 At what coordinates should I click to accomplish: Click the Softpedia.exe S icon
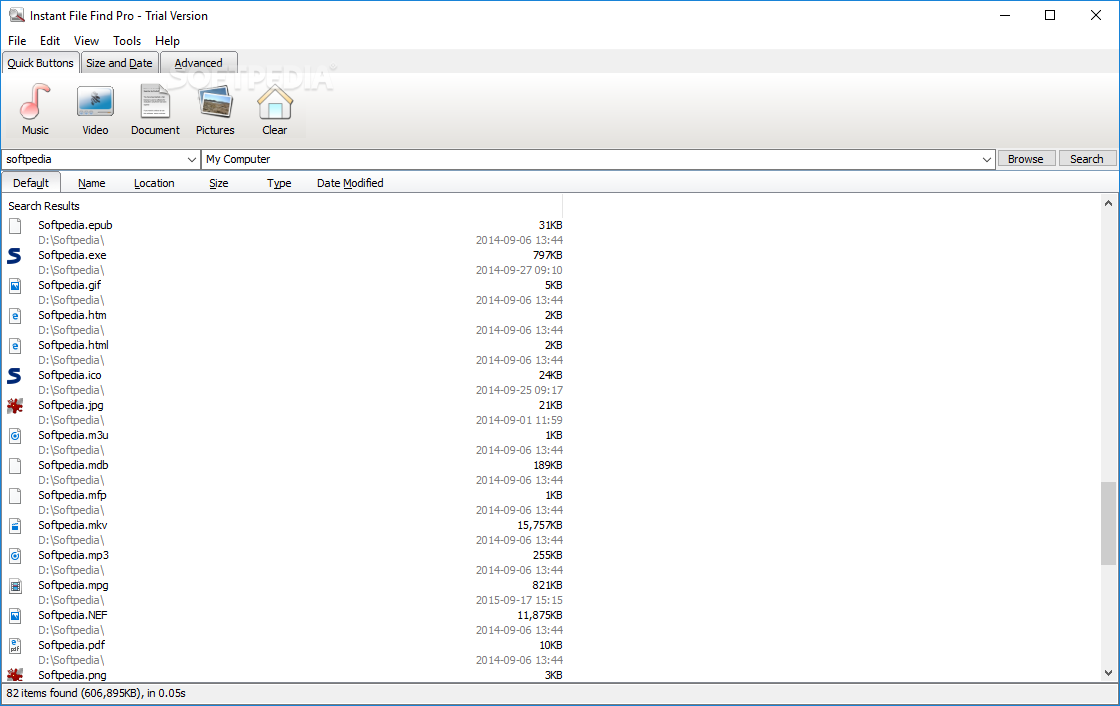[x=15, y=256]
